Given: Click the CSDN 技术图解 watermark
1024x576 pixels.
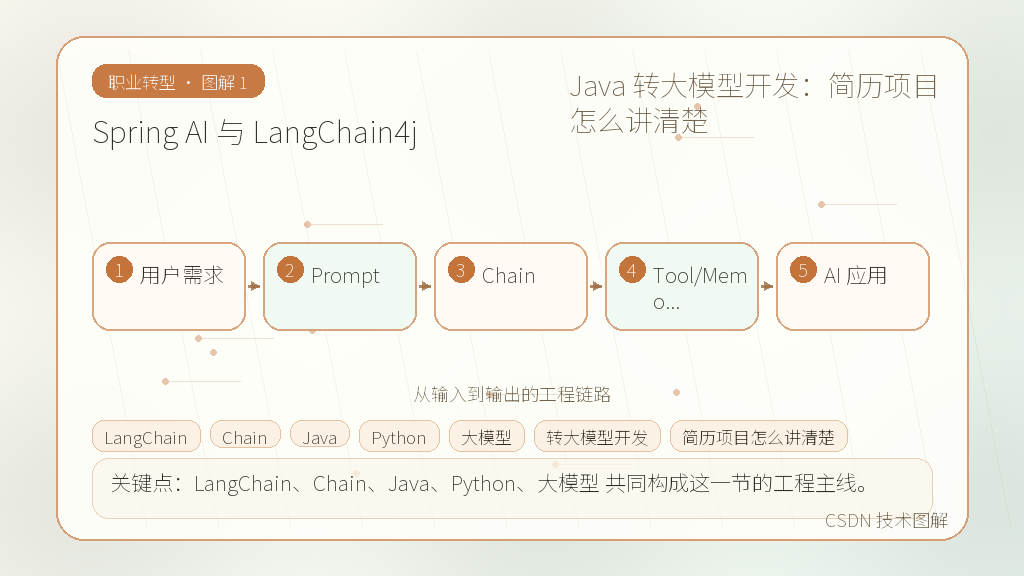Looking at the screenshot, I should click(886, 520).
